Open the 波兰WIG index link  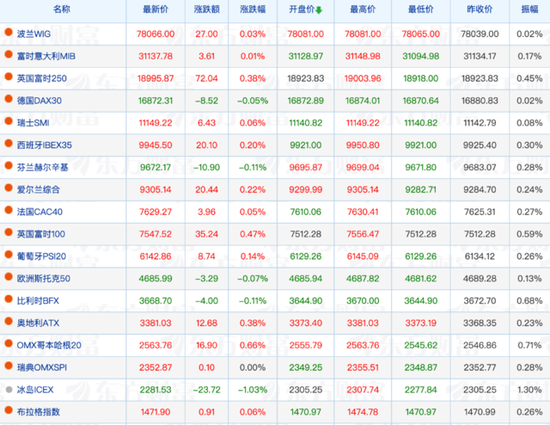(x=34, y=34)
